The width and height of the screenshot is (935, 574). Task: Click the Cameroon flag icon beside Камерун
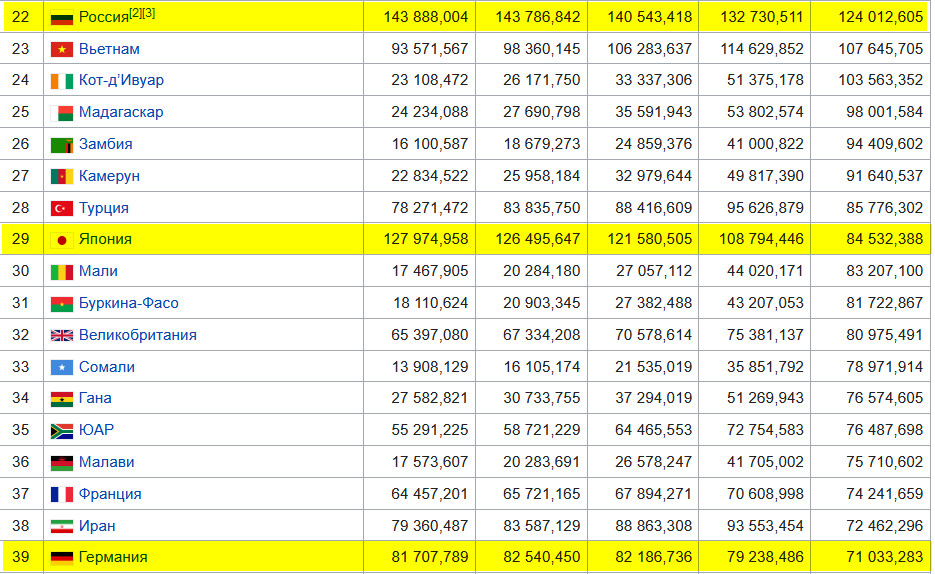coord(62,176)
